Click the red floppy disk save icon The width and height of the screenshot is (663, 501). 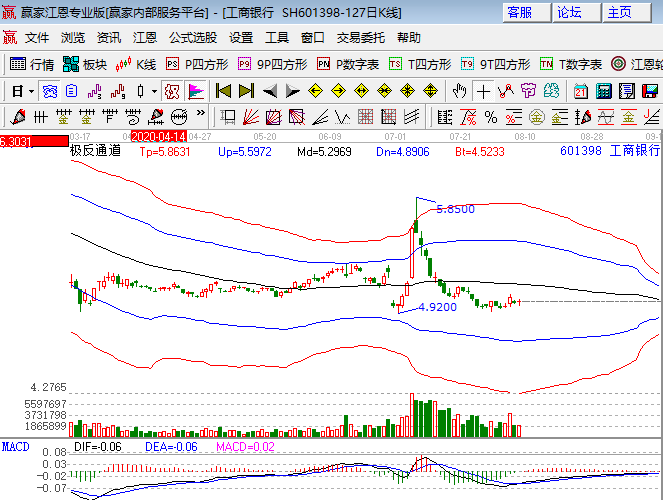pos(649,91)
